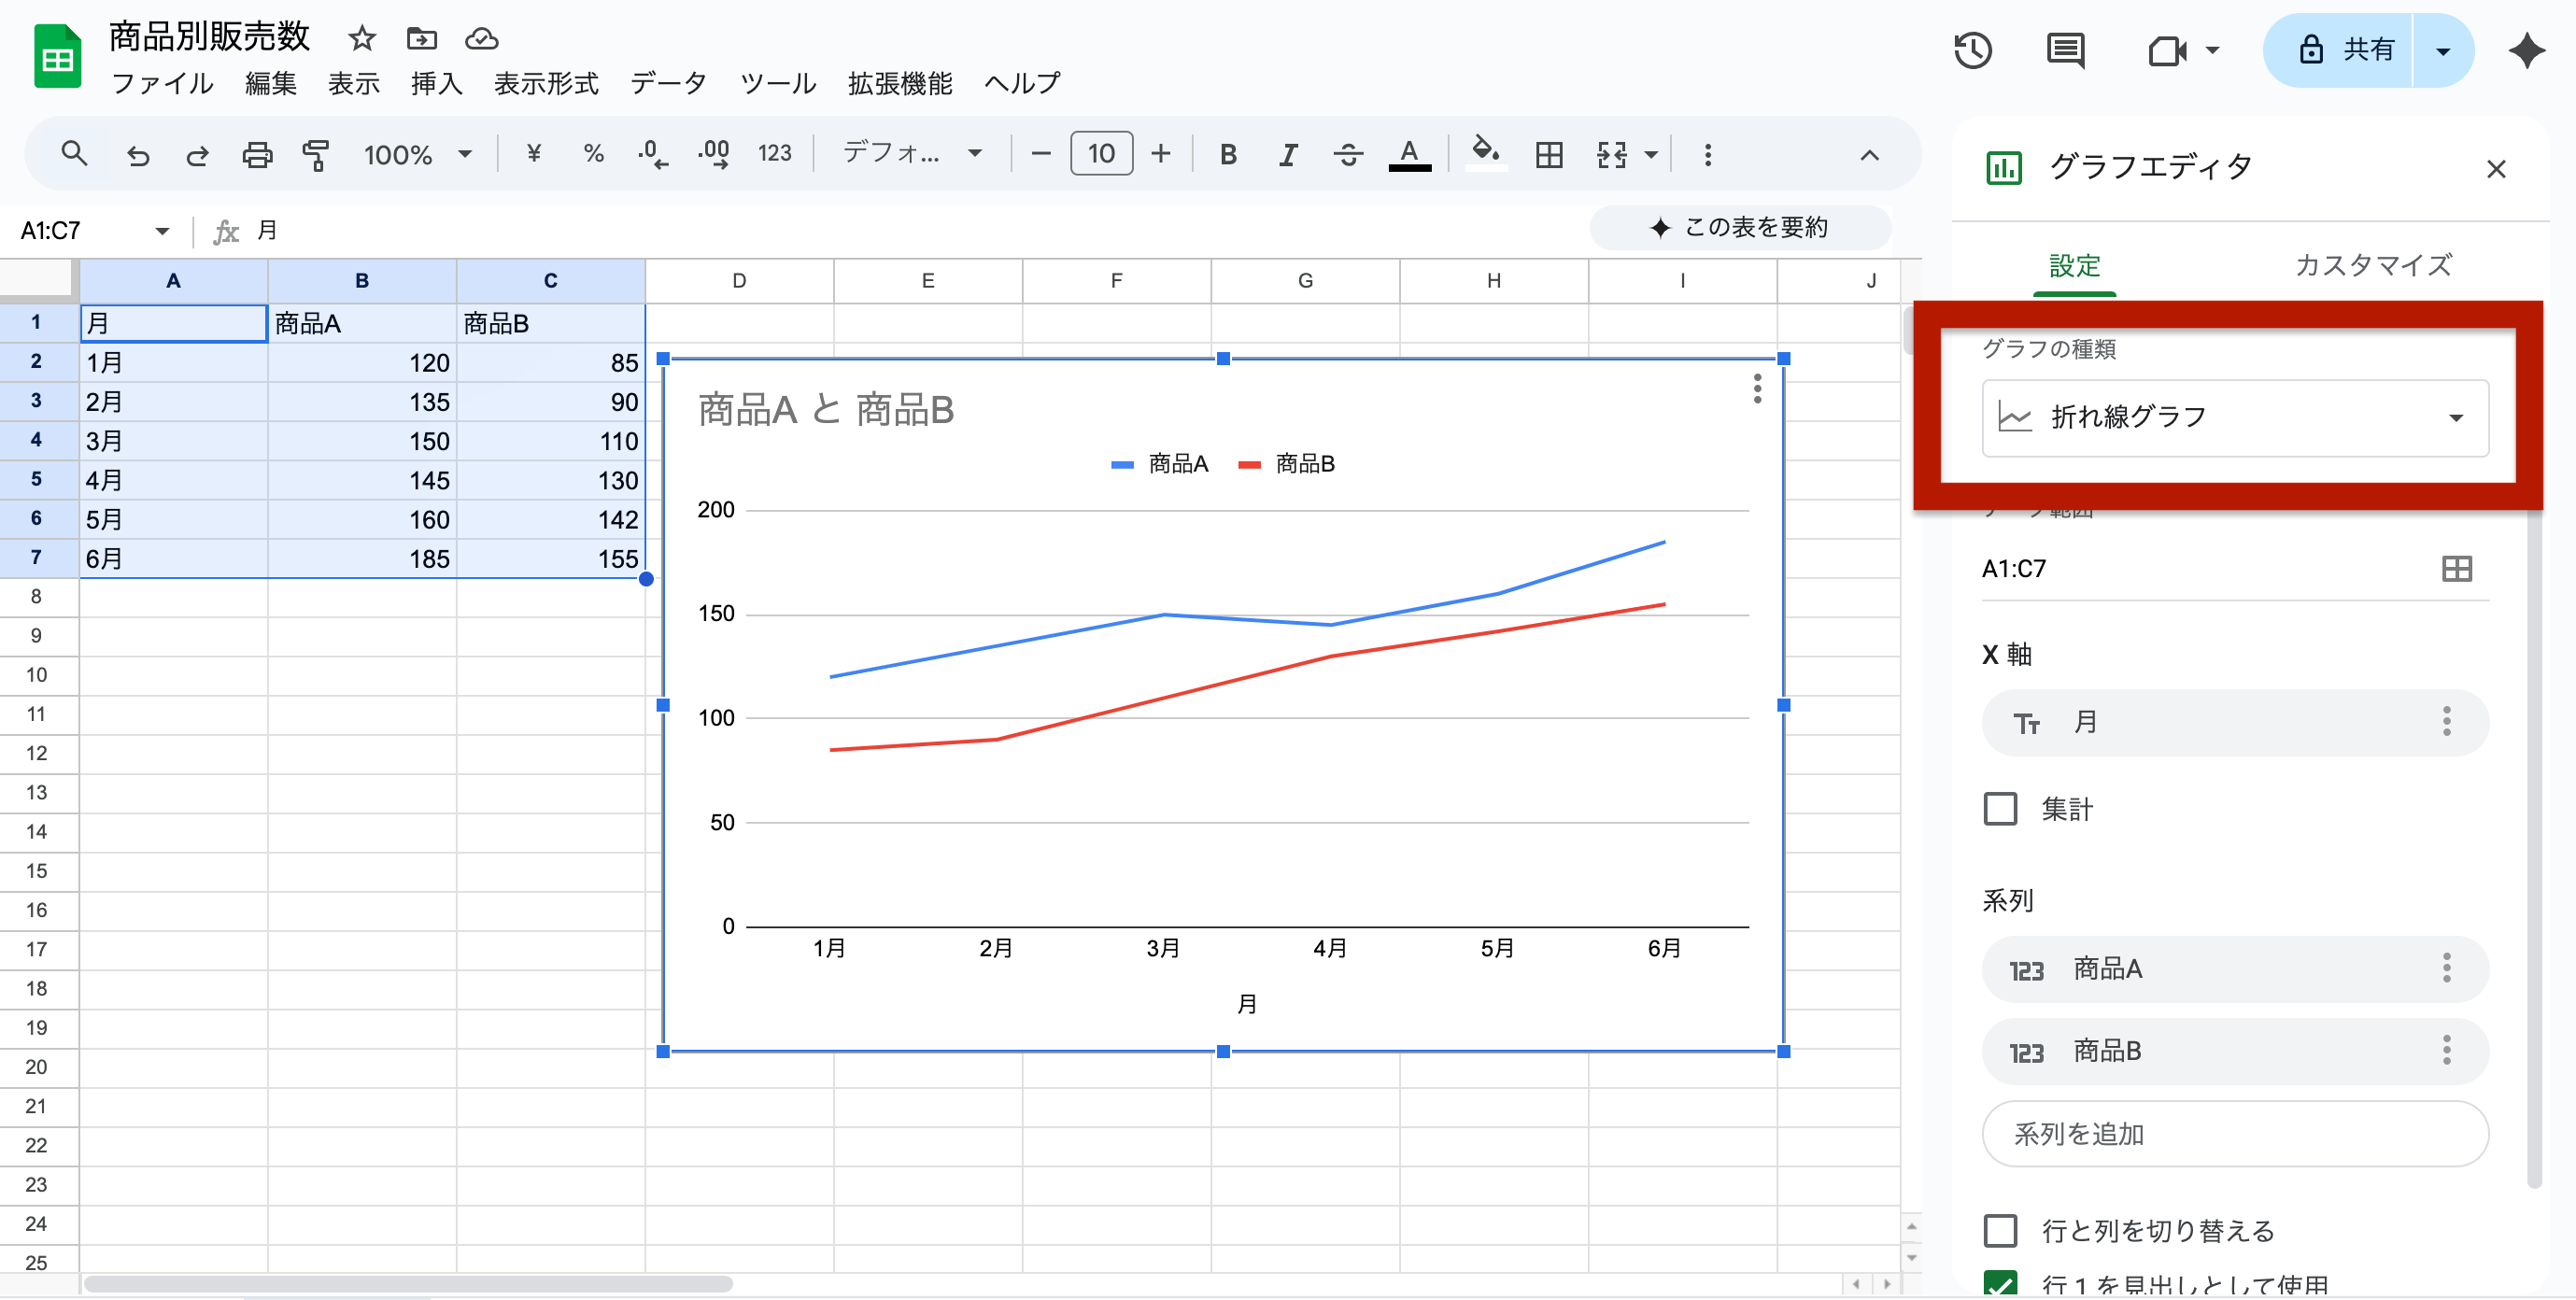The width and height of the screenshot is (2576, 1300).
Task: Apply strikethrough formatting
Action: pyautogui.click(x=1347, y=154)
